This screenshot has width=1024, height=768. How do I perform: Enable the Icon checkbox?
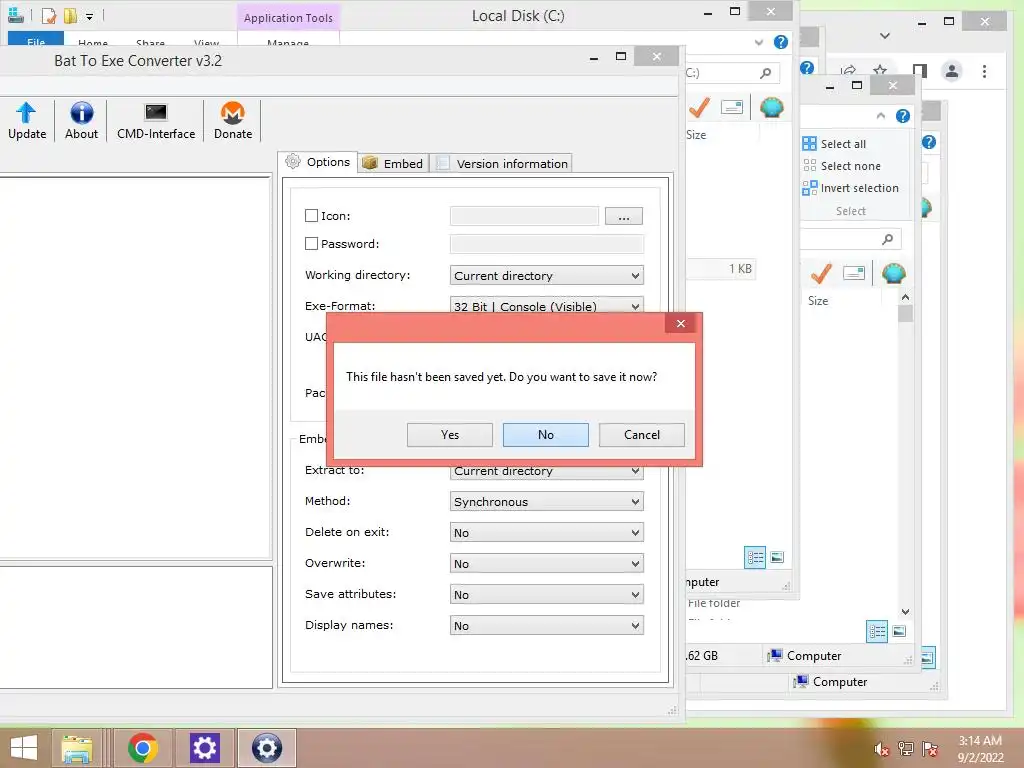(312, 216)
